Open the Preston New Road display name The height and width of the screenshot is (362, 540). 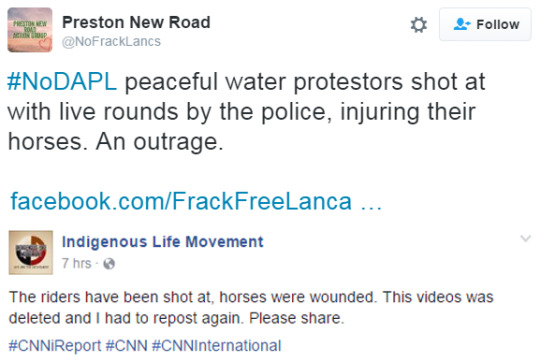click(136, 22)
